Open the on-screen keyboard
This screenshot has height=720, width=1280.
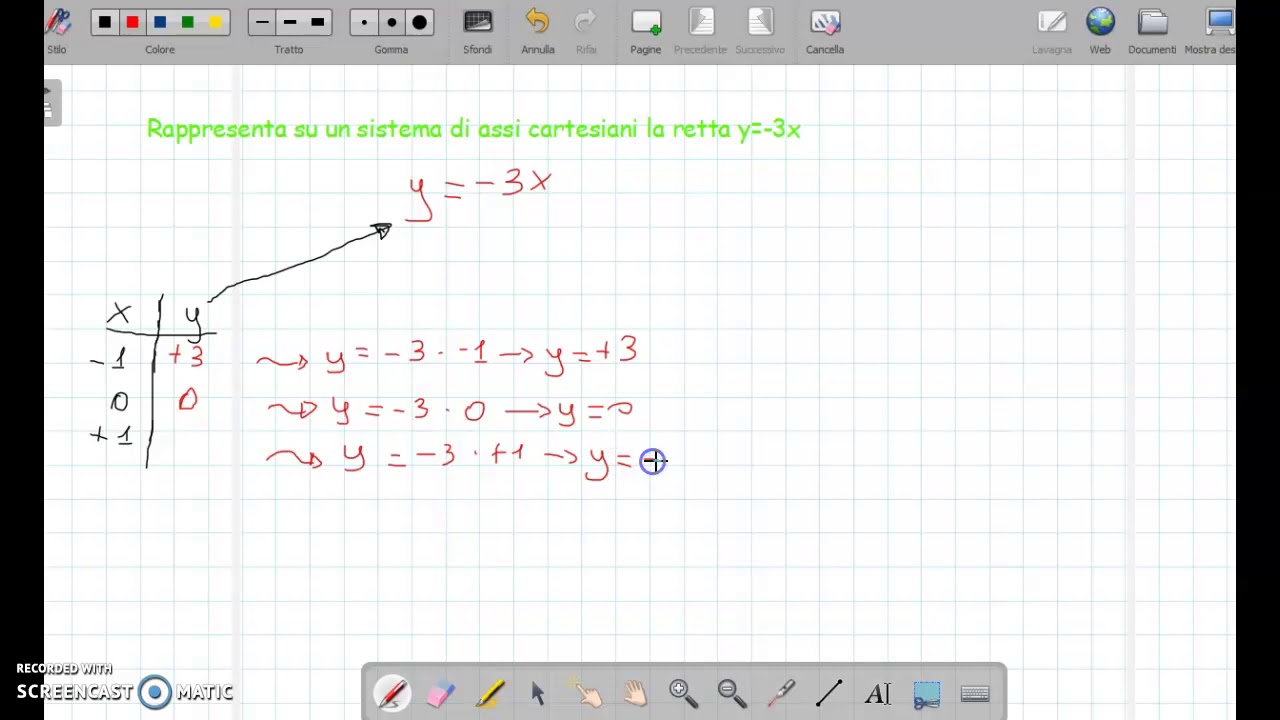975,692
